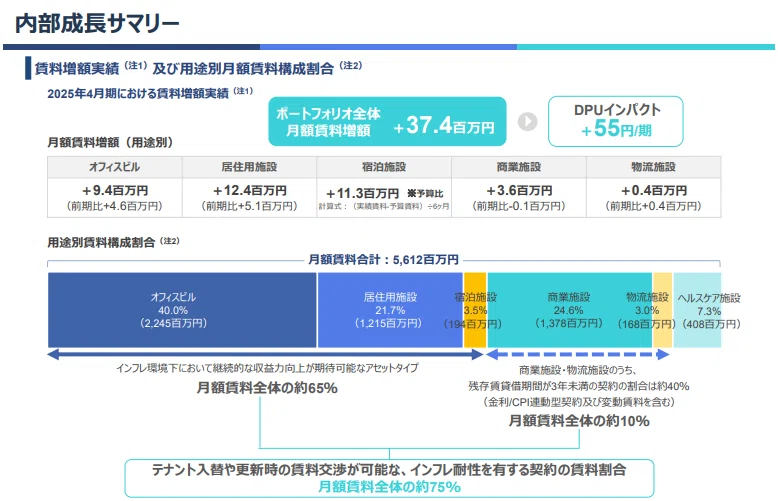Click the light cyan ヘルスケア施設 7.3% segment
The height and width of the screenshot is (501, 778).
click(697, 310)
